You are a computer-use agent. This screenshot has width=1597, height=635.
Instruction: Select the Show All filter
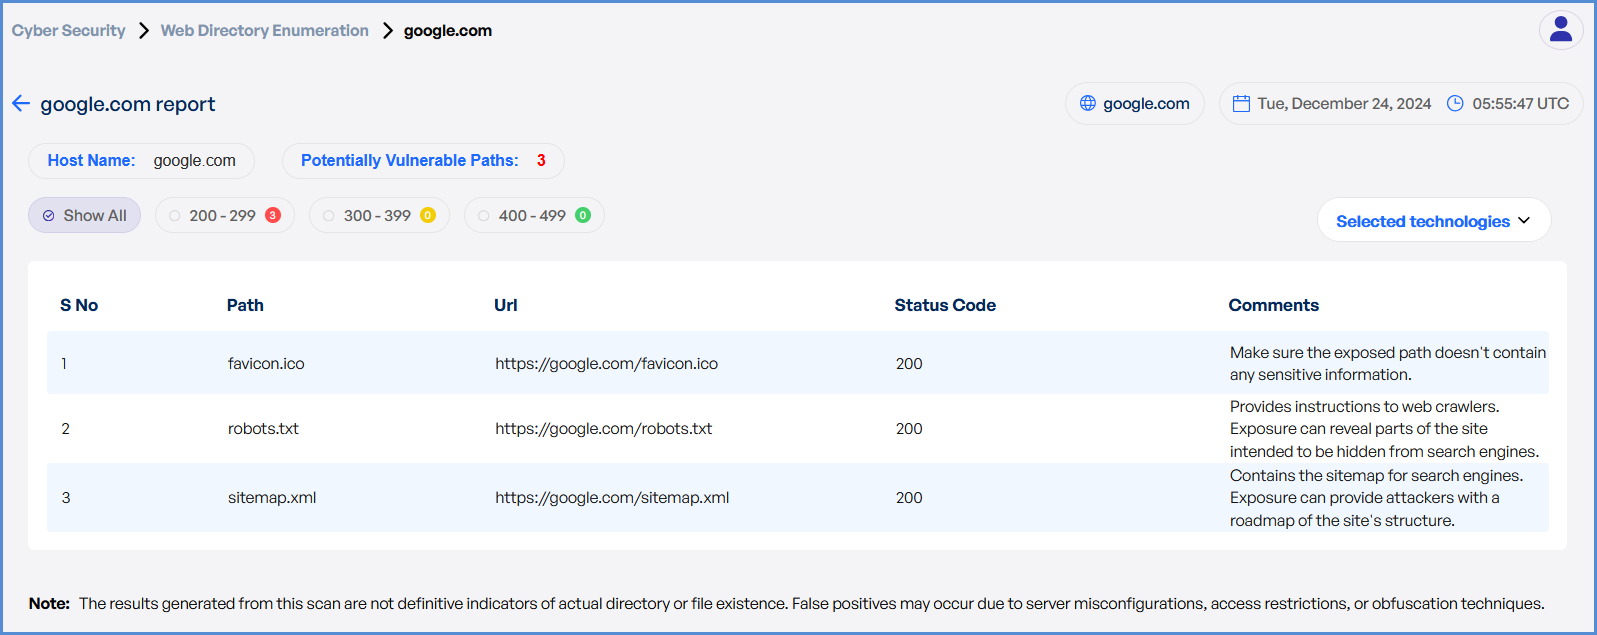(85, 215)
